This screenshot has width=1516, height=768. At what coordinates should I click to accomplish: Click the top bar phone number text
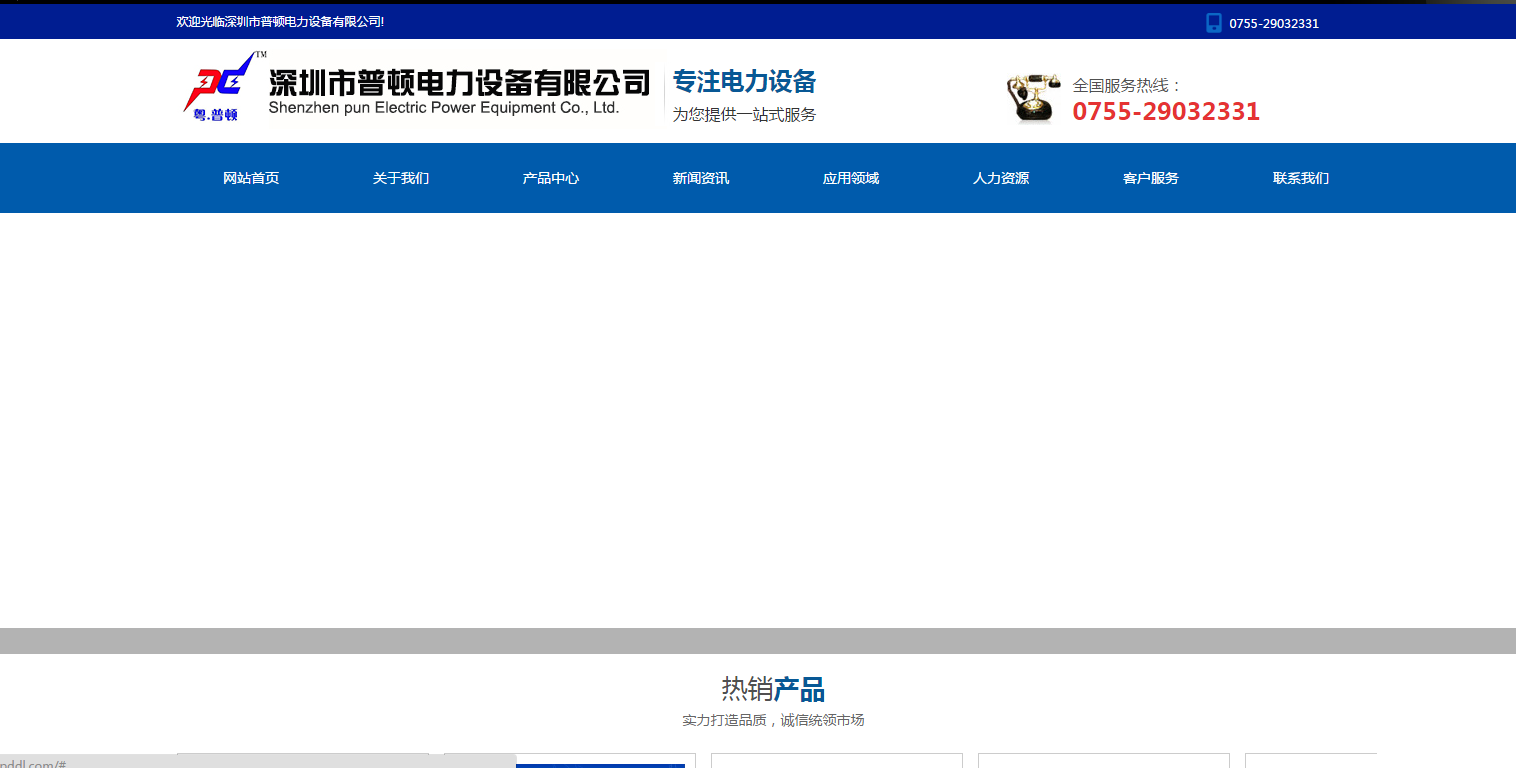pos(1274,24)
